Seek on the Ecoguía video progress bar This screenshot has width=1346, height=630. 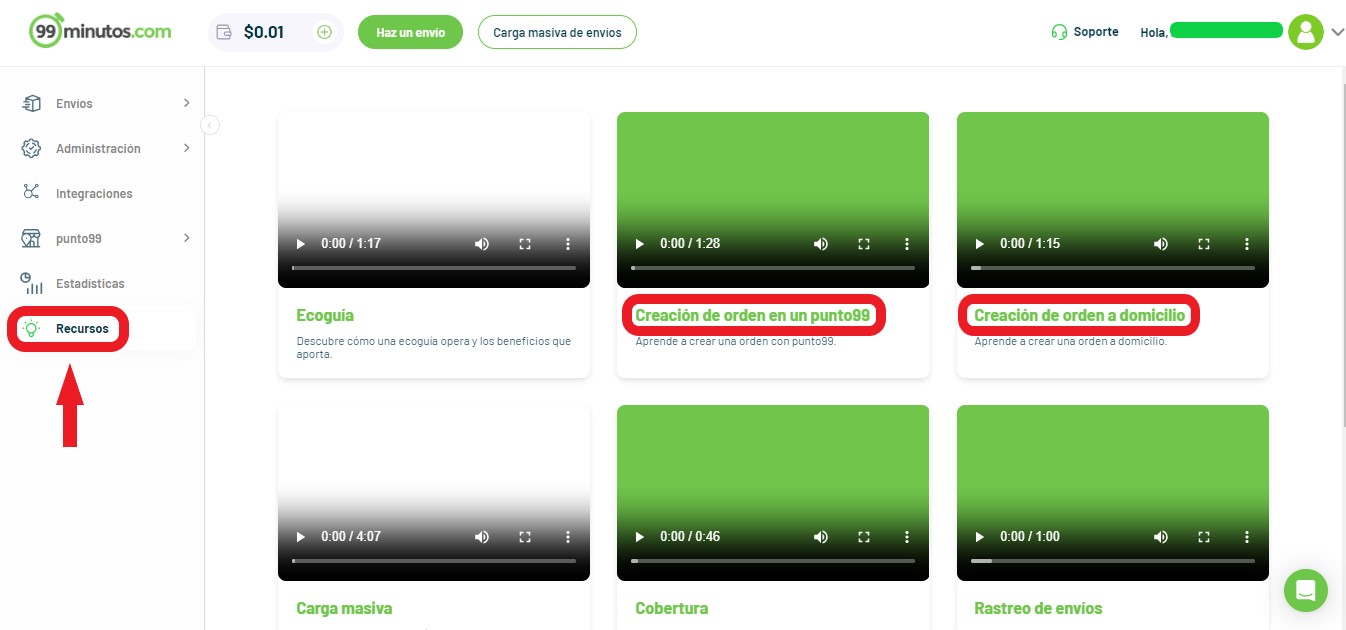(434, 268)
